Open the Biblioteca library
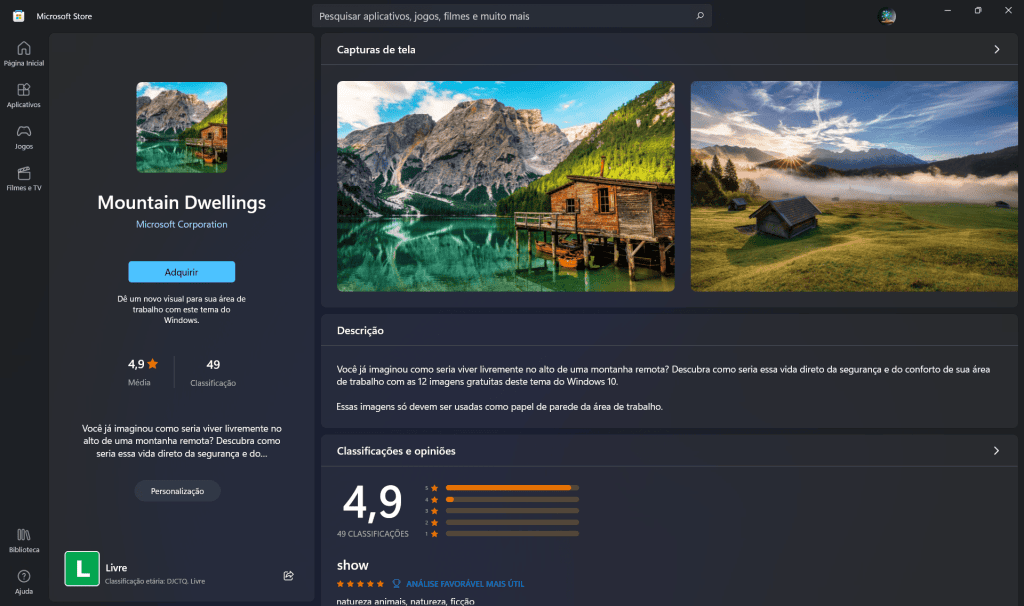 point(24,541)
